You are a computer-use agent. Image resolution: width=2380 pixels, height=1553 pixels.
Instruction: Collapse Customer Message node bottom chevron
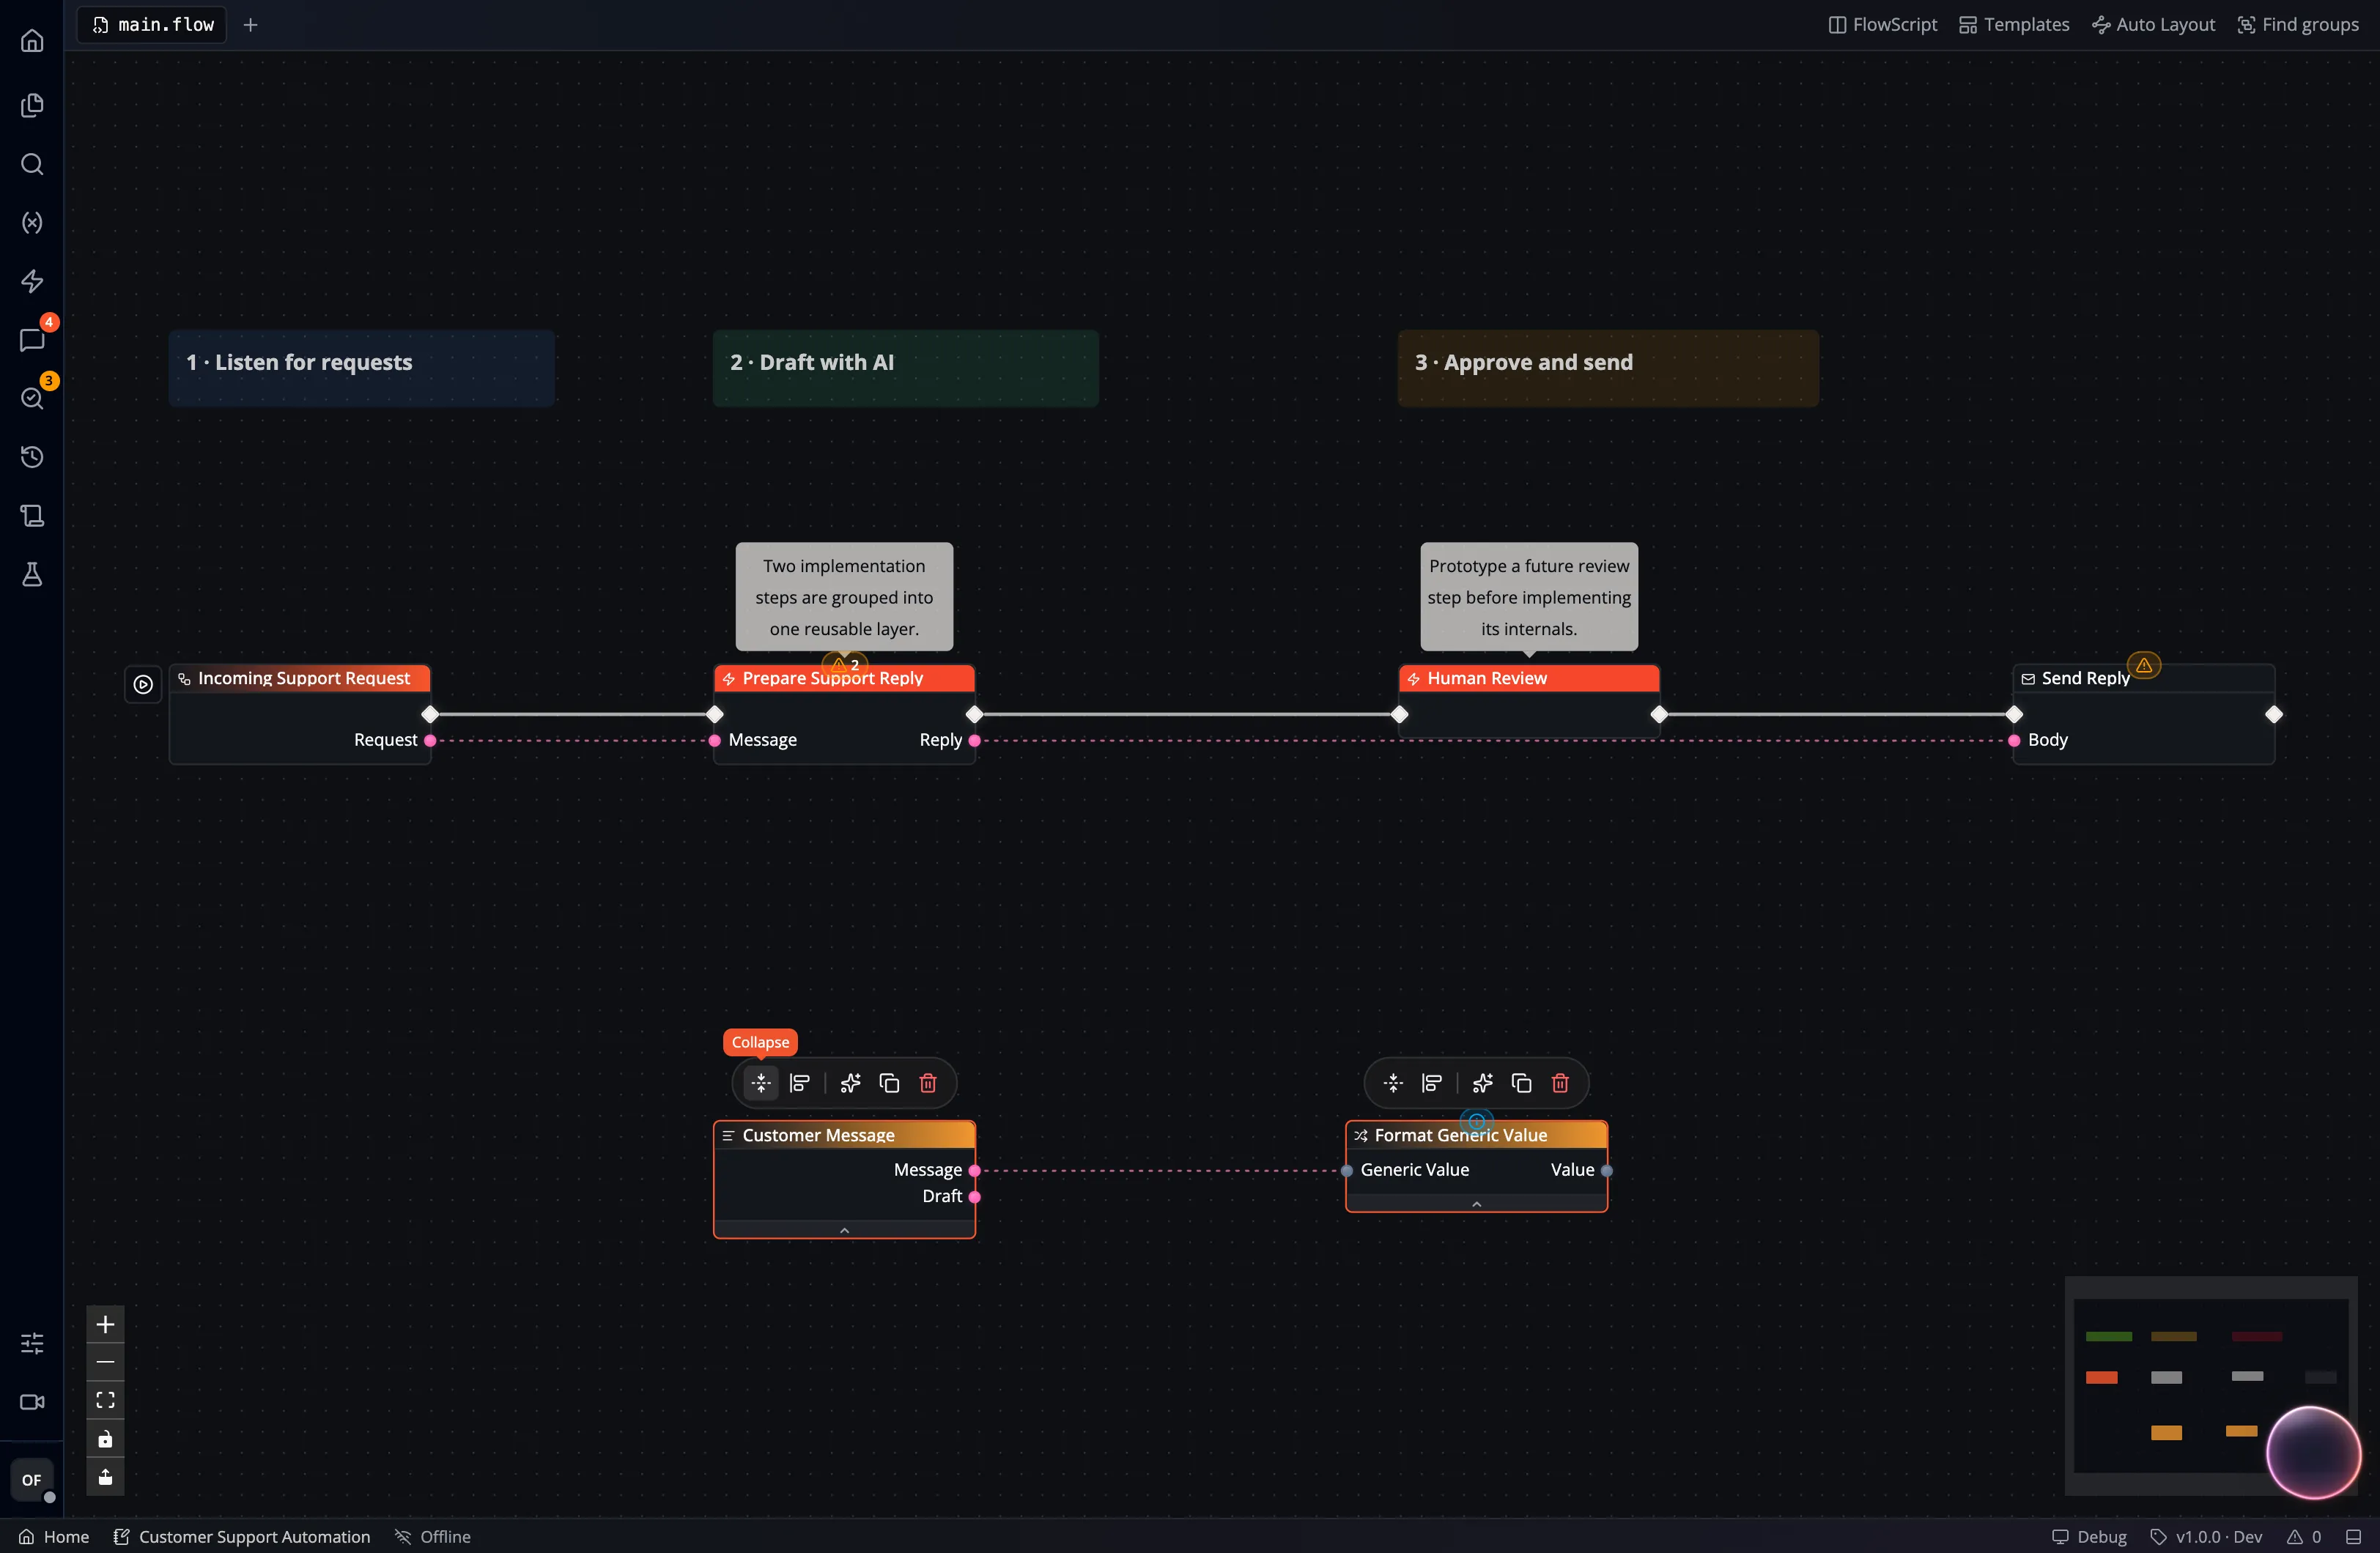coord(844,1230)
